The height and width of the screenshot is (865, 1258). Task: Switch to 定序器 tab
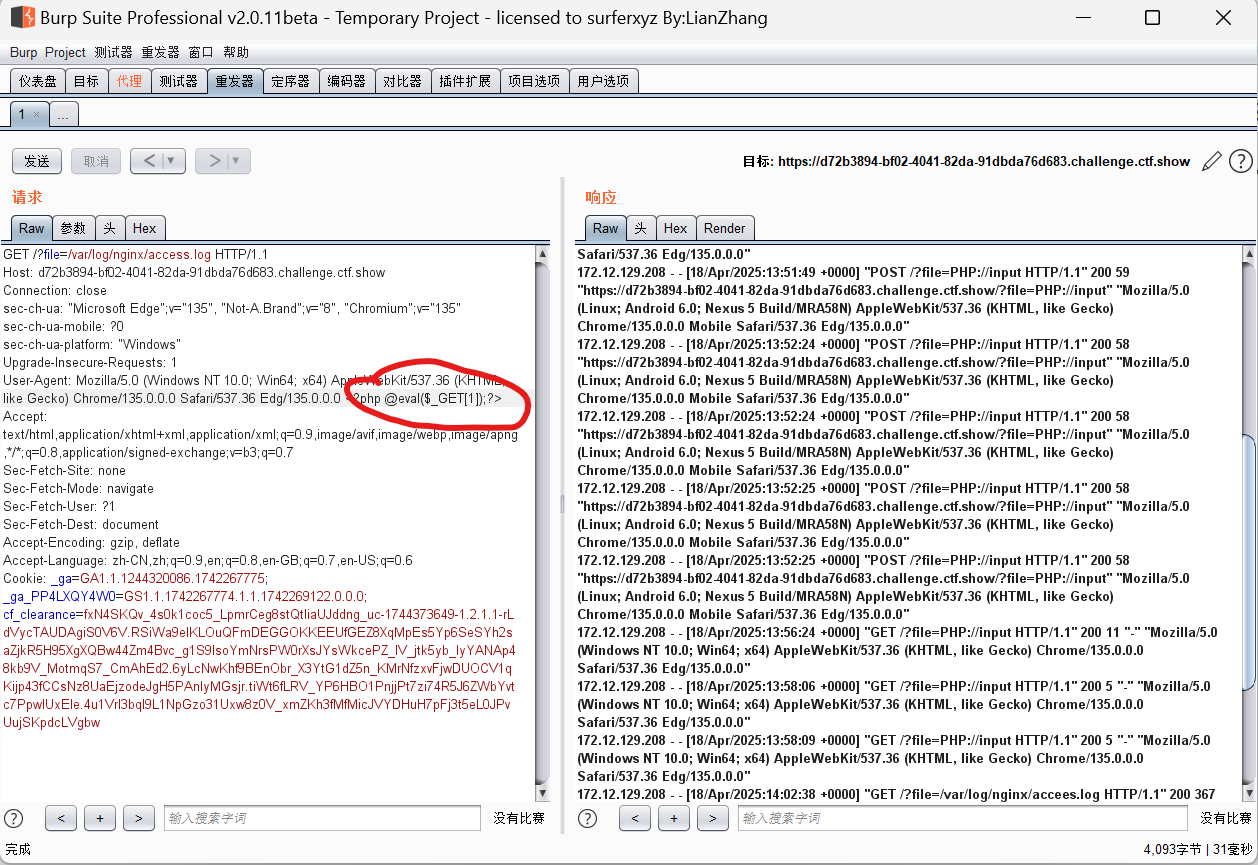pos(290,81)
